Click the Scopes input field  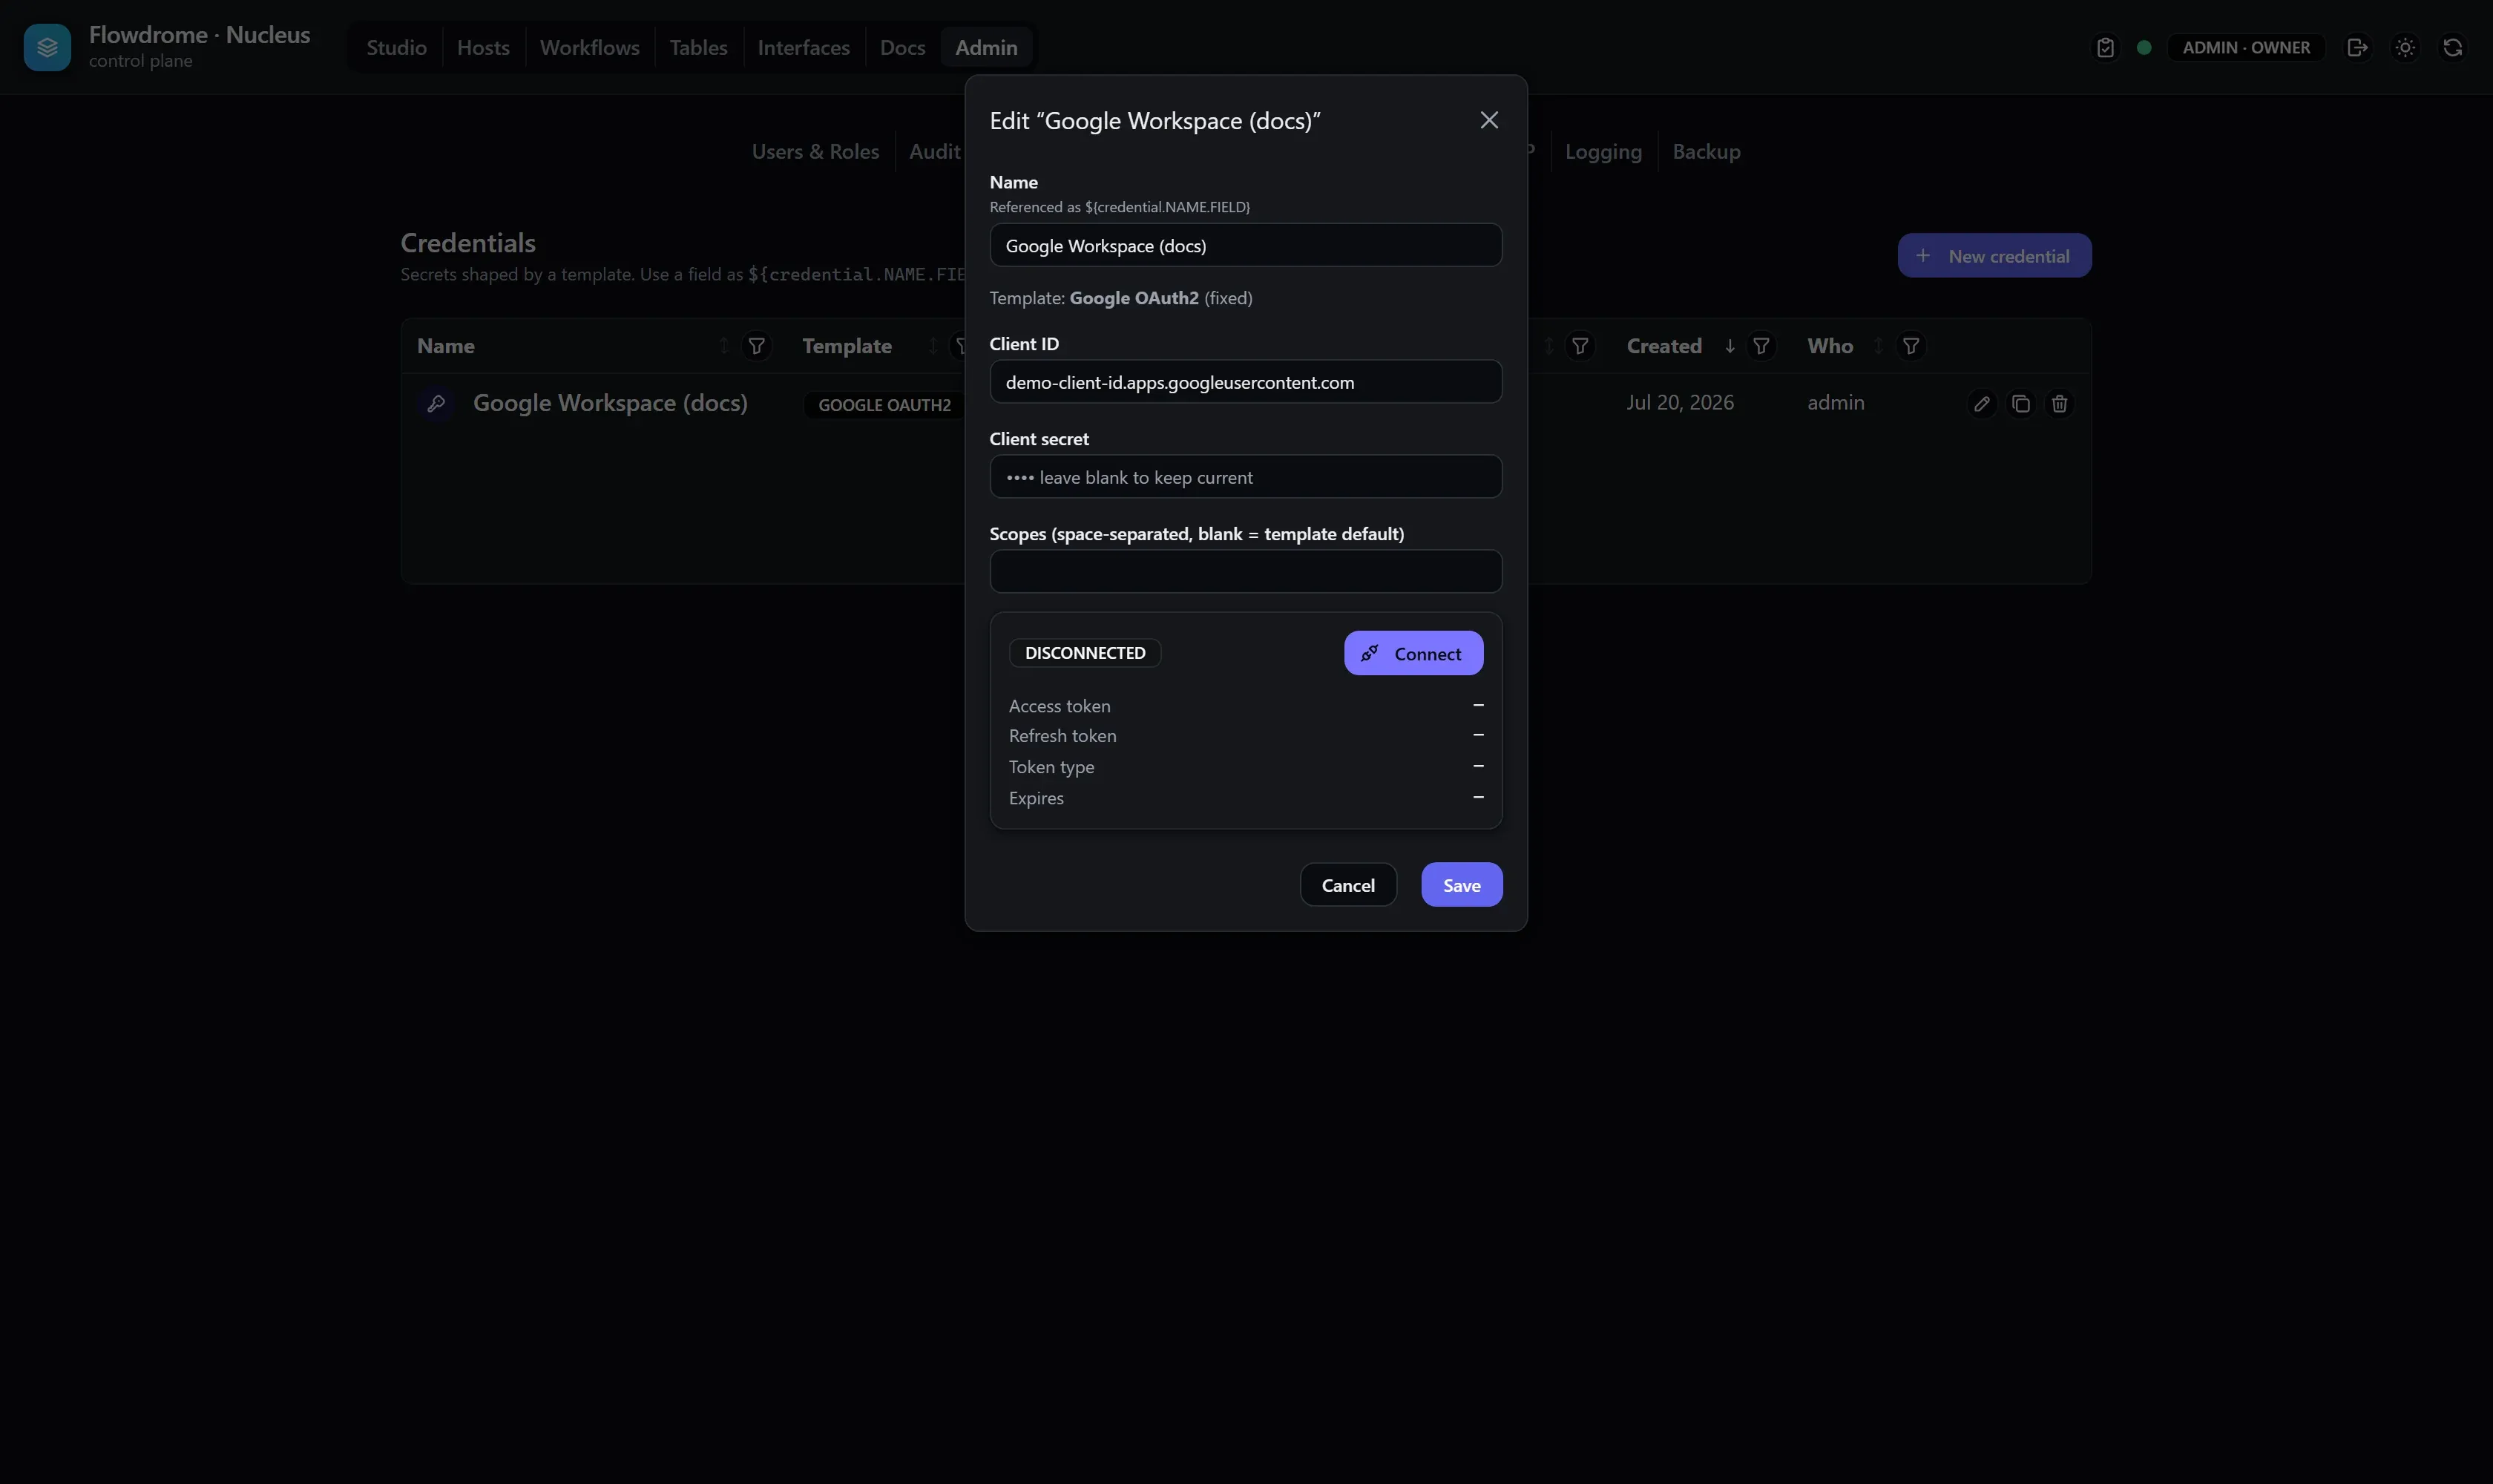(x=1245, y=571)
